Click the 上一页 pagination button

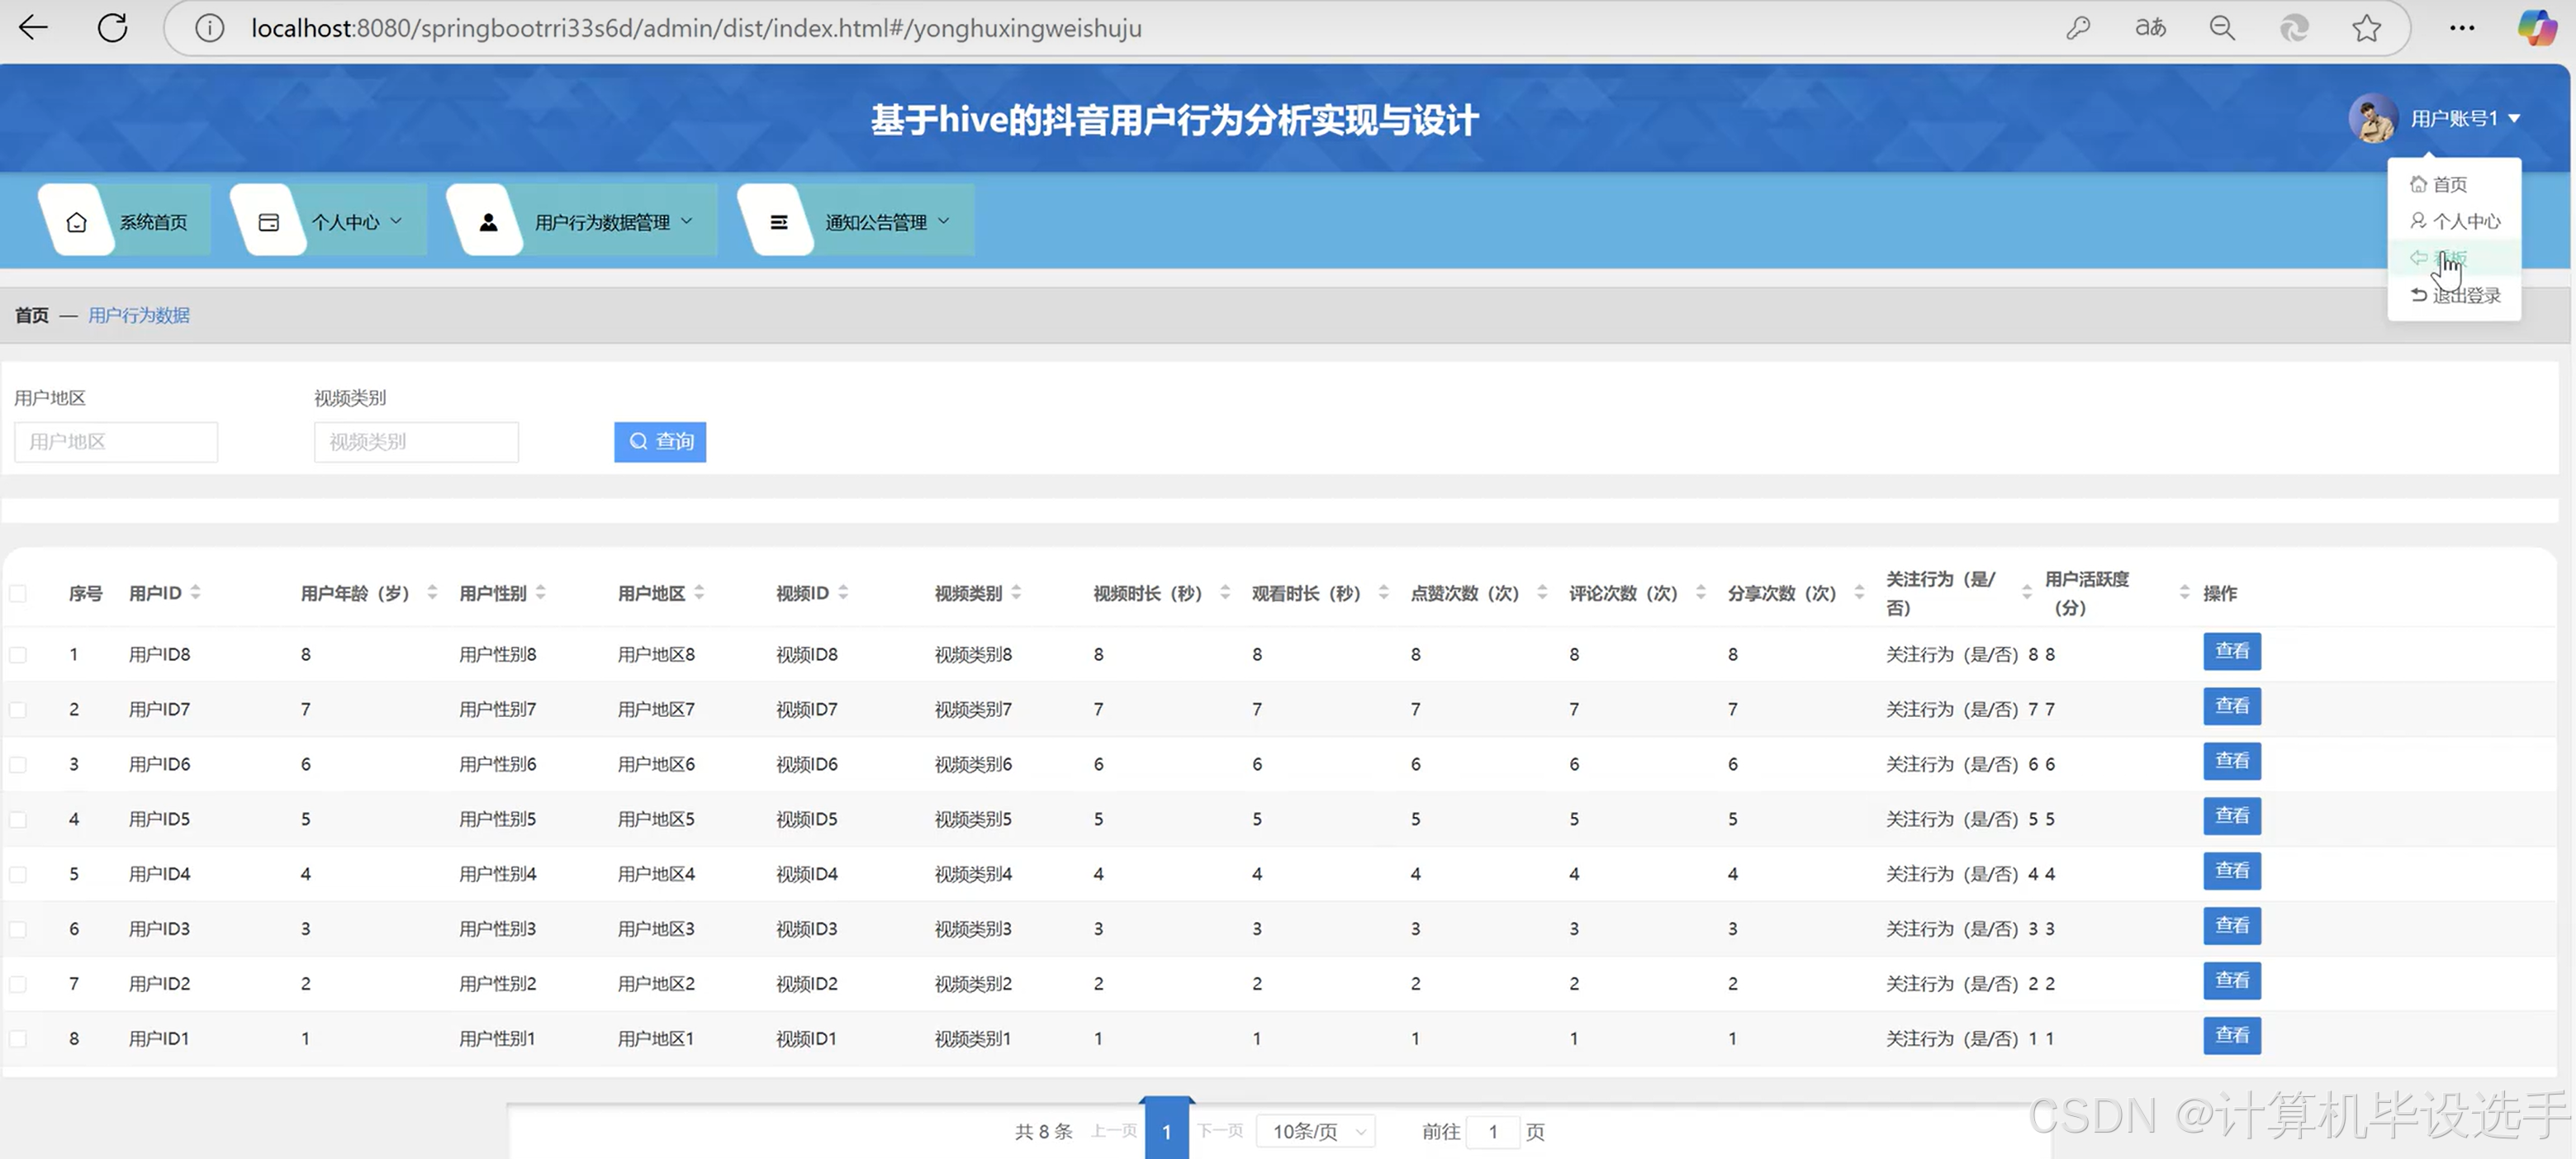coord(1114,1130)
